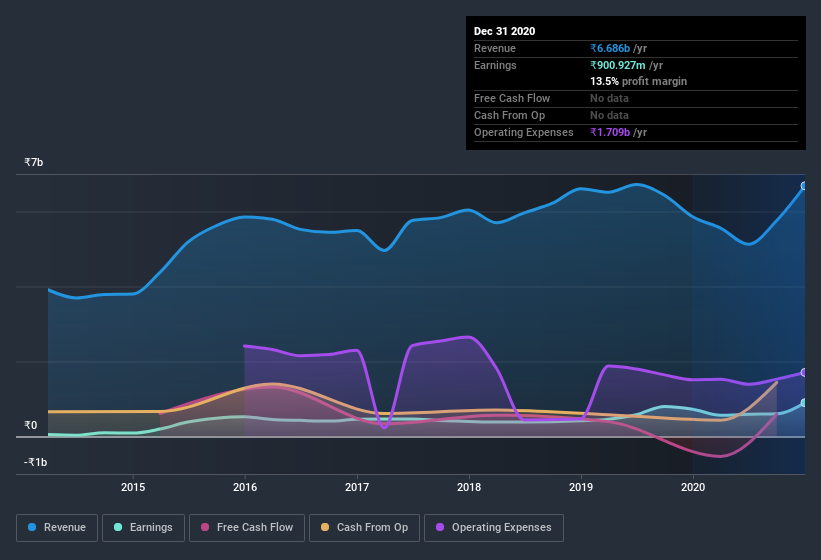Click the Revenue row label in tooltip
This screenshot has height=560, width=821.
[x=495, y=48]
